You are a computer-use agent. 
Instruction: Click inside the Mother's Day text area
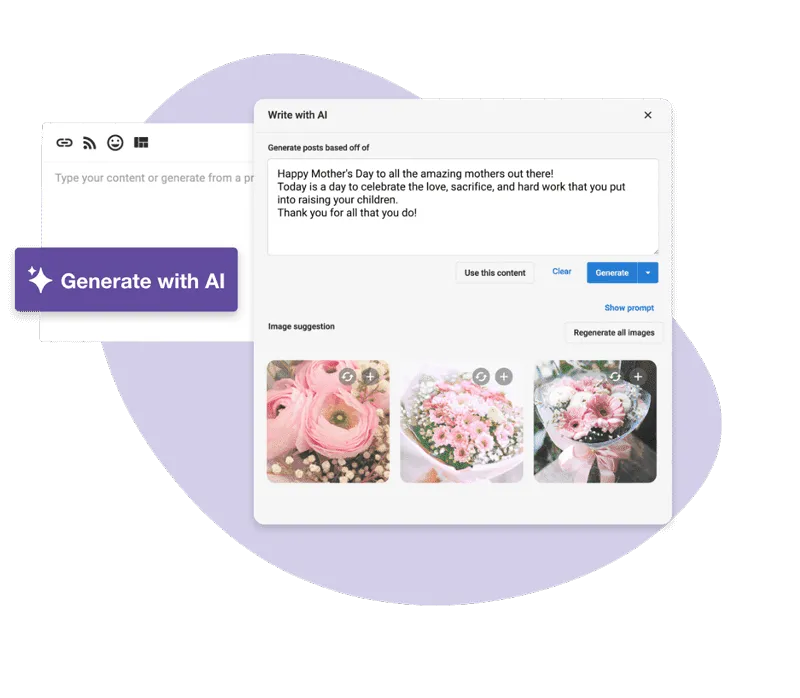[x=463, y=207]
